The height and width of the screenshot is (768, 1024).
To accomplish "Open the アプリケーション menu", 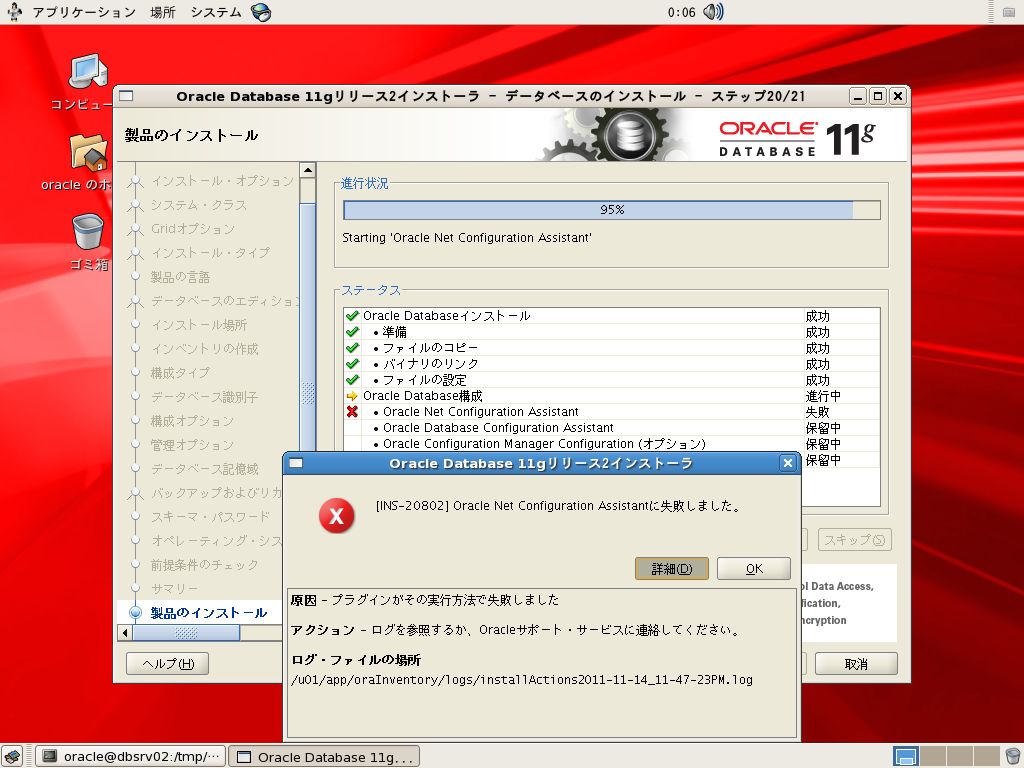I will [x=84, y=12].
